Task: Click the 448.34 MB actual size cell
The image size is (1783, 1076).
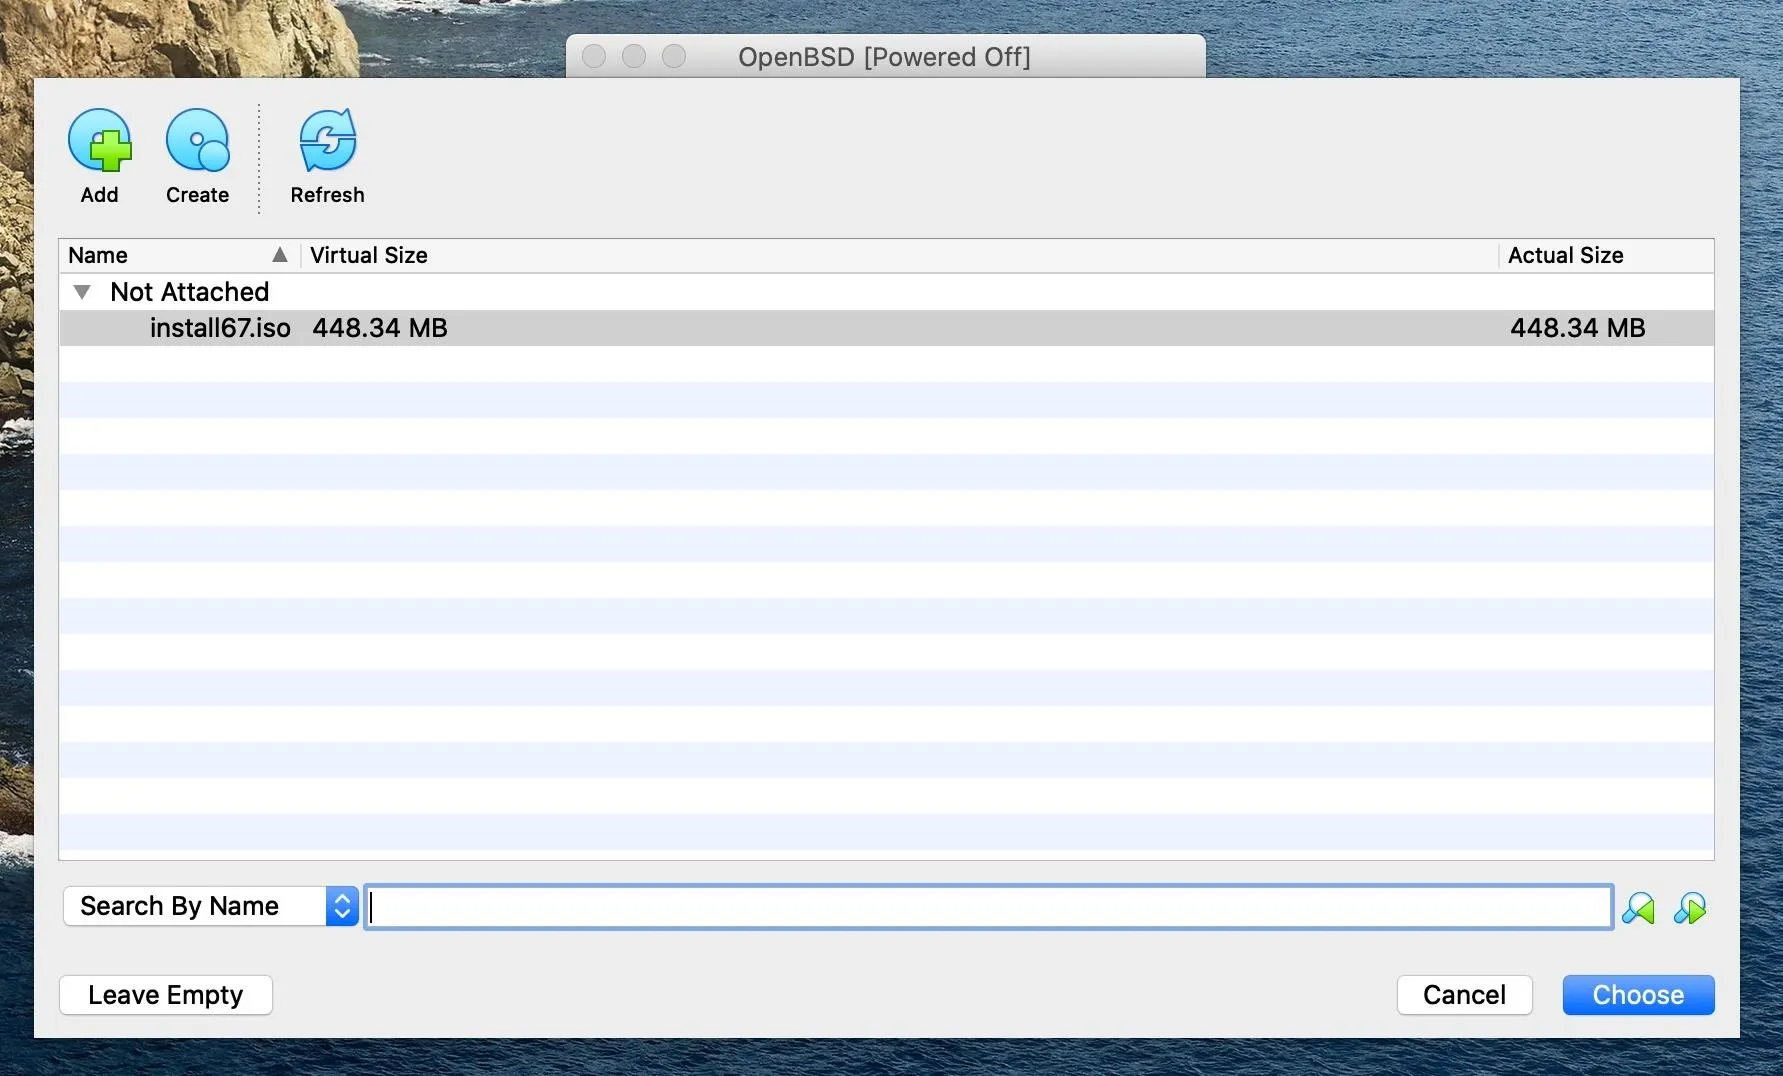Action: click(1577, 328)
